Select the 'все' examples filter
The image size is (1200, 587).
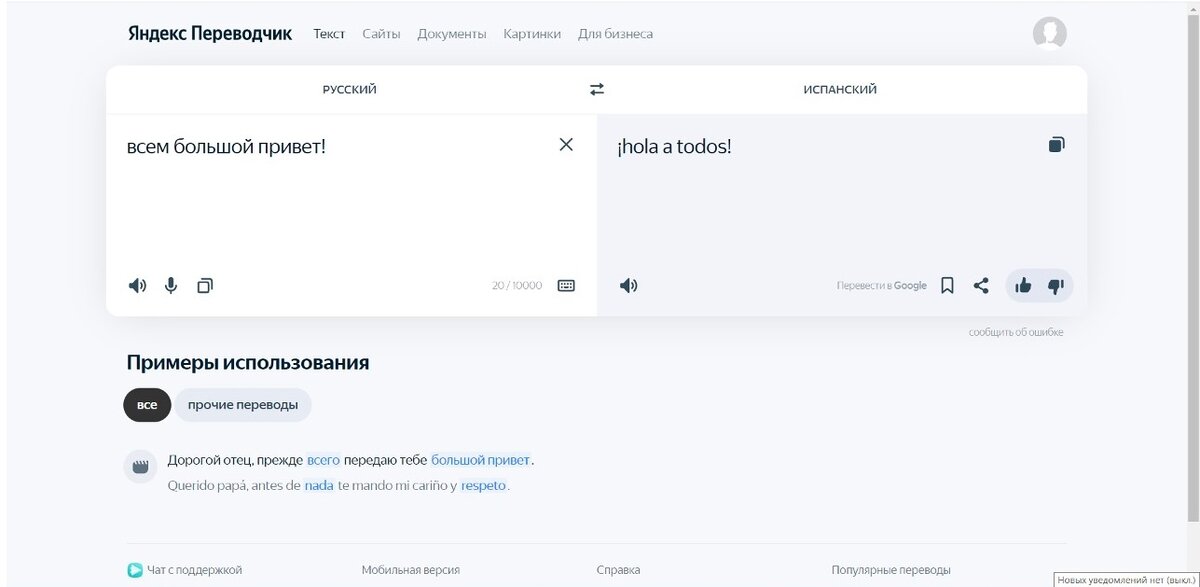pyautogui.click(x=147, y=405)
